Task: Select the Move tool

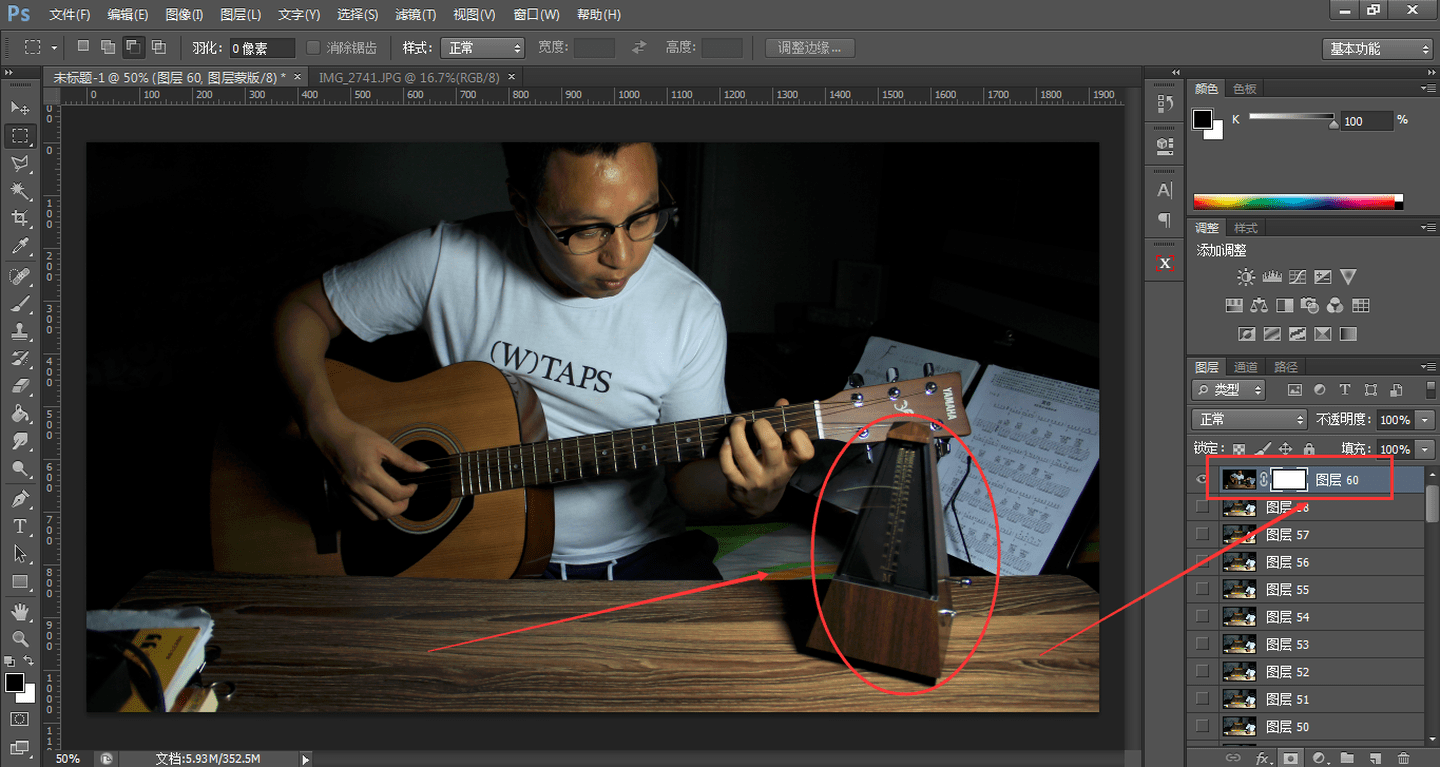Action: [19, 107]
